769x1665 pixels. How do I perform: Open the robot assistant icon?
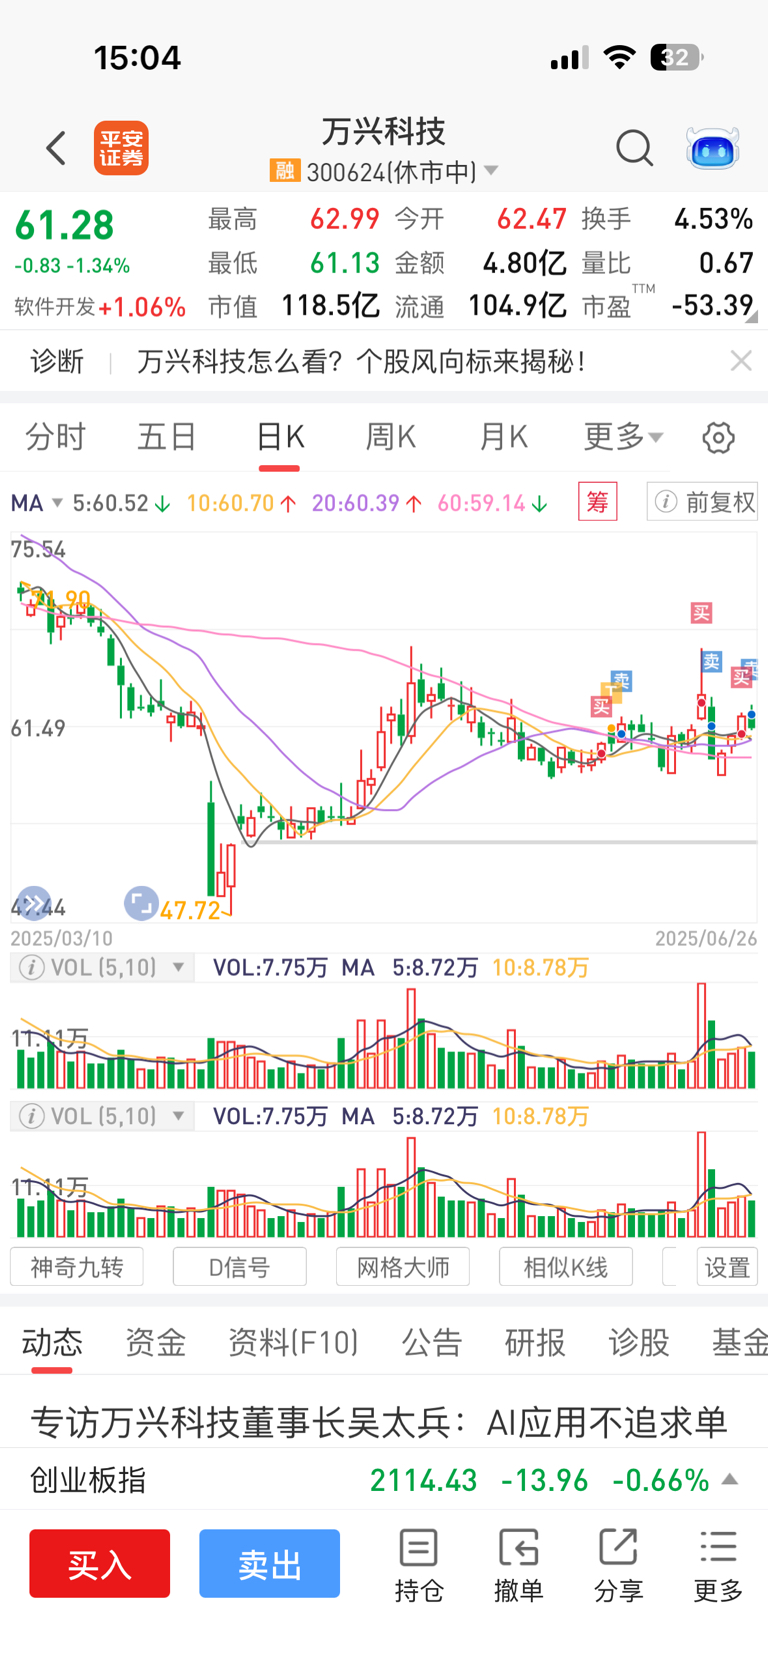coord(712,148)
